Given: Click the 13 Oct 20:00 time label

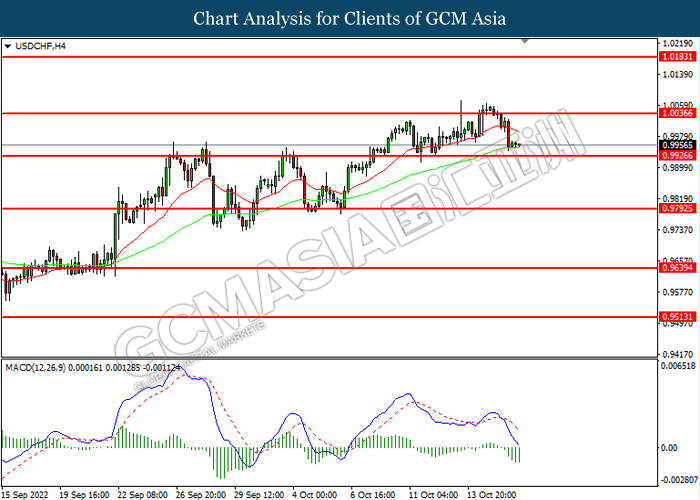Looking at the screenshot, I should [x=492, y=495].
